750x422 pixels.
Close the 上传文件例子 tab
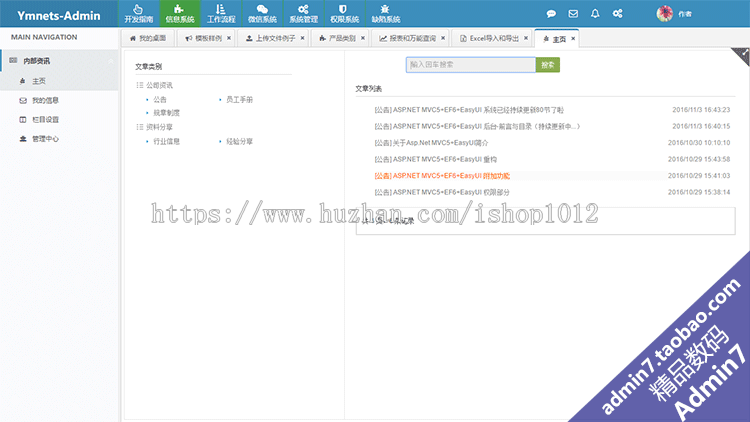pyautogui.click(x=302, y=38)
